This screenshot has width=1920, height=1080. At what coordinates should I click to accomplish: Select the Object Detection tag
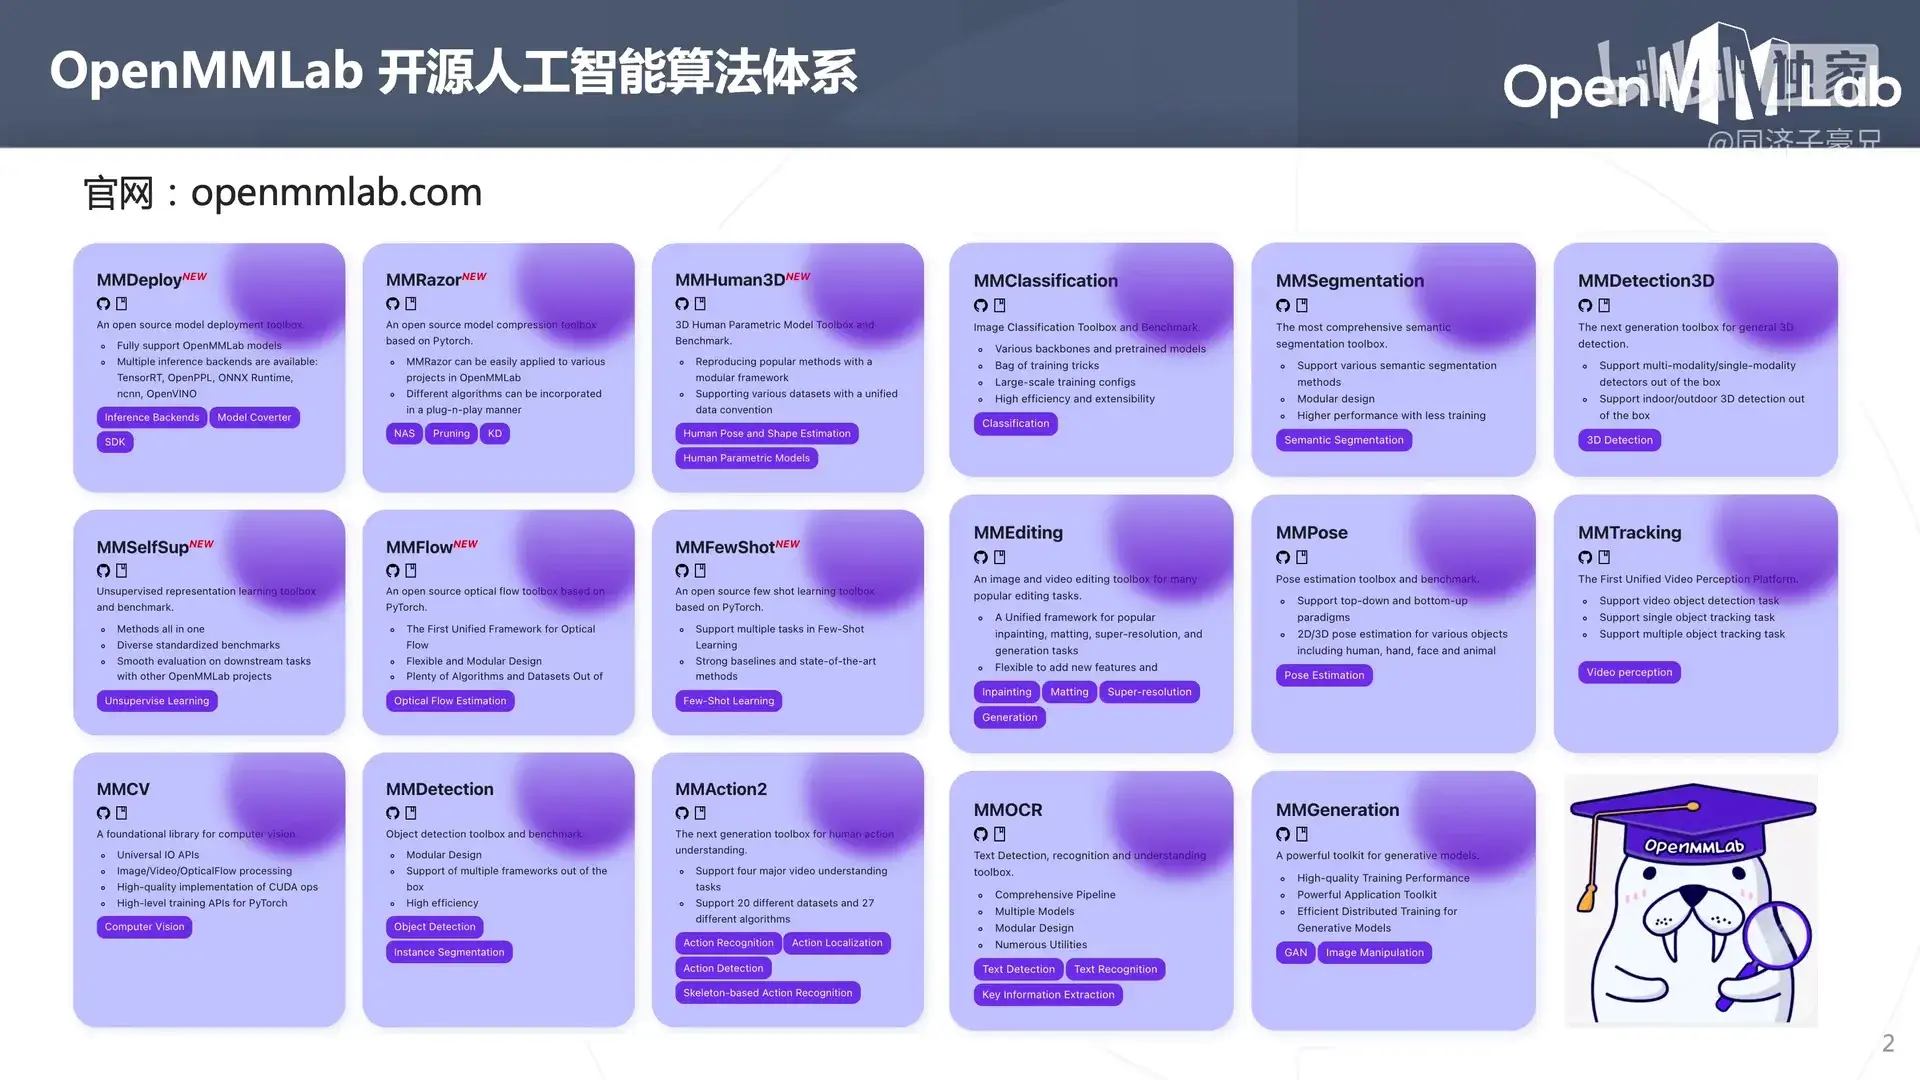(435, 927)
